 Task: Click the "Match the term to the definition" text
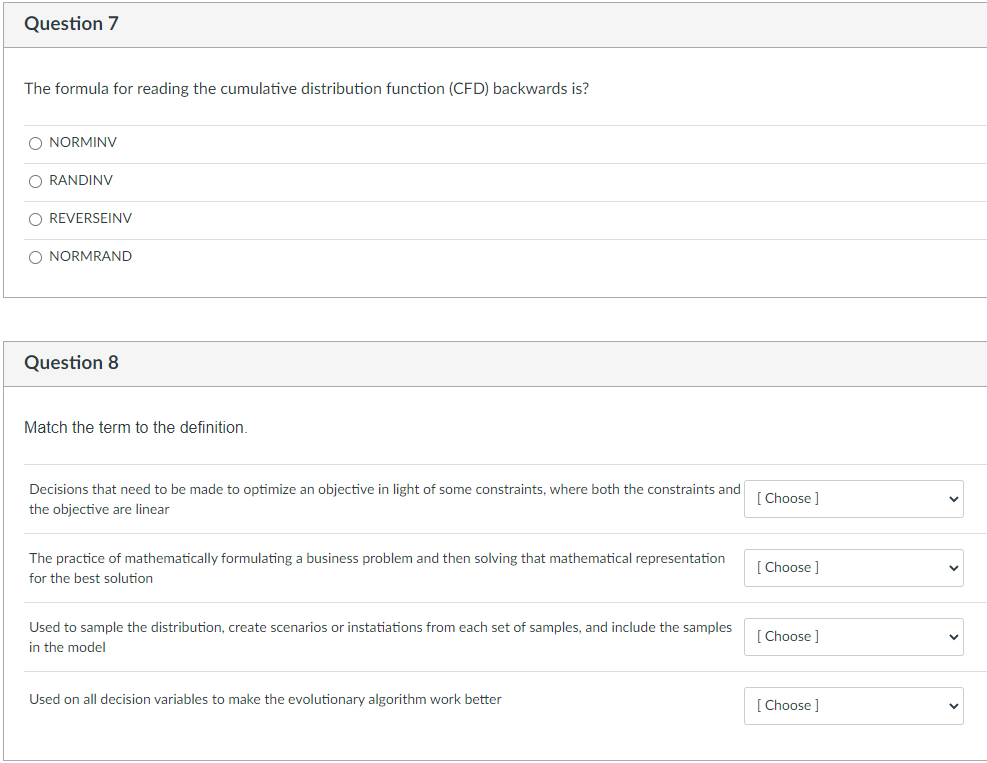[x=135, y=428]
